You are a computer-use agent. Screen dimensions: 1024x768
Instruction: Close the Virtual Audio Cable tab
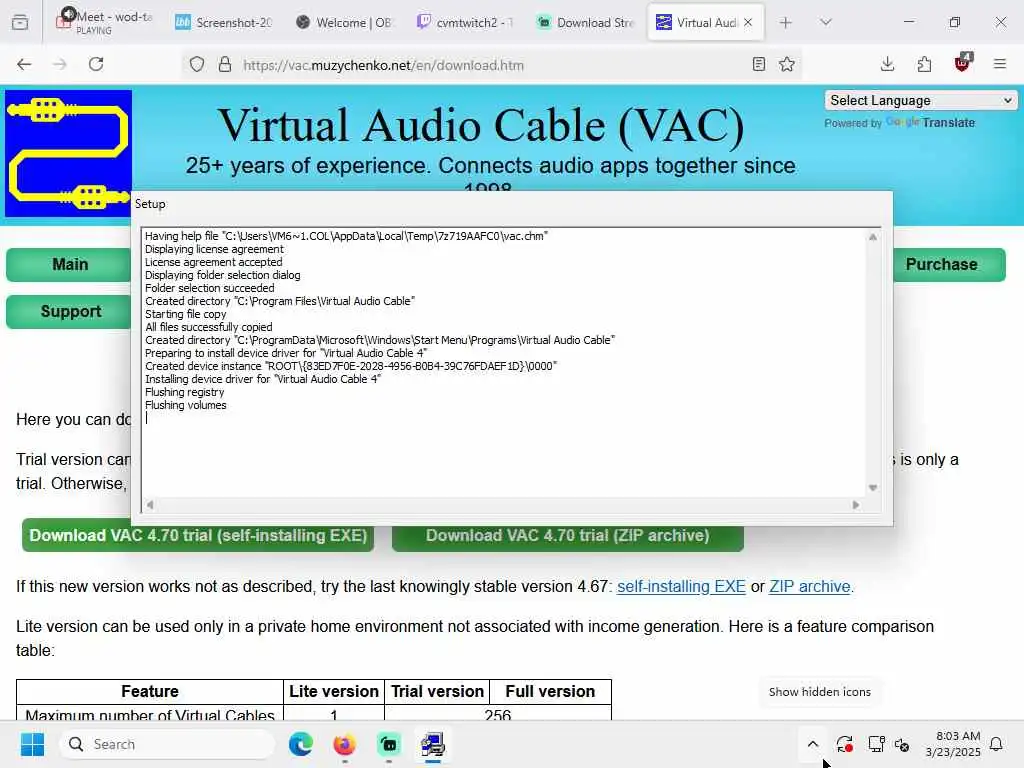tap(748, 22)
